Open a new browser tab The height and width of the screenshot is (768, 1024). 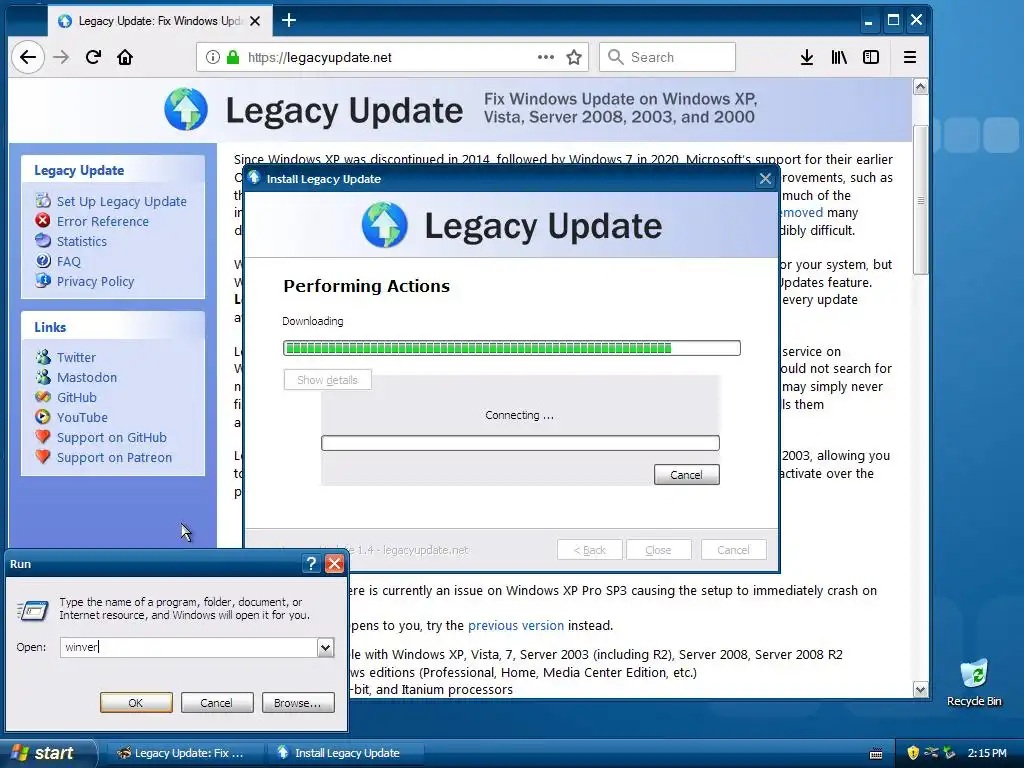point(289,21)
